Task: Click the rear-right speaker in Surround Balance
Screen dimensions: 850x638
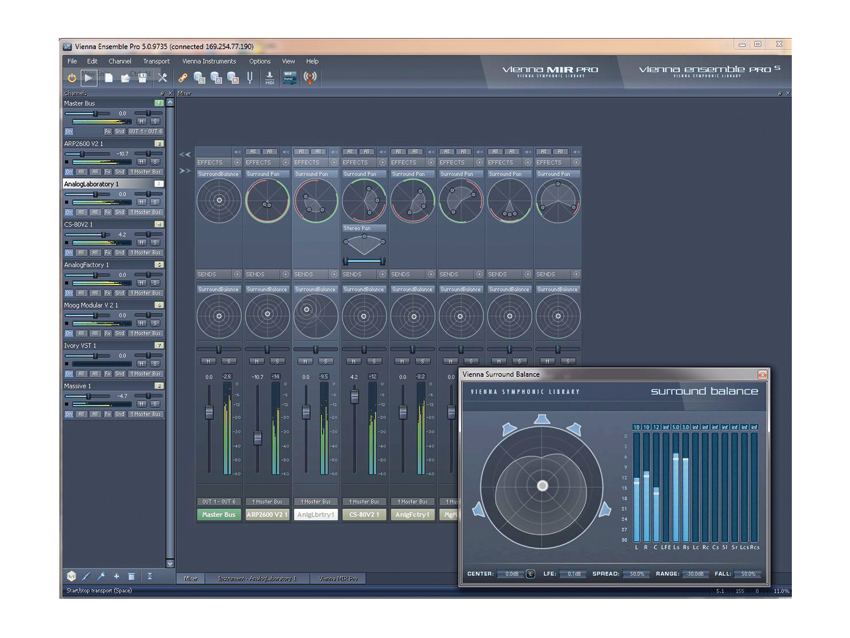Action: point(605,509)
